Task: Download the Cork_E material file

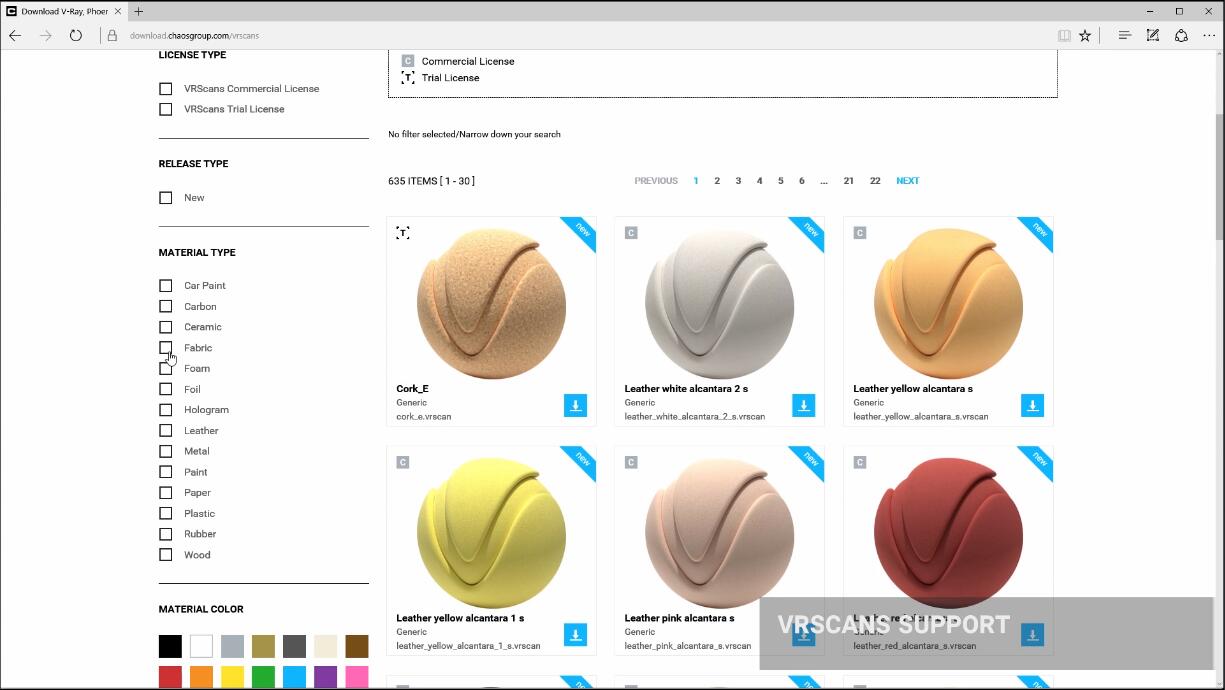Action: coord(575,405)
